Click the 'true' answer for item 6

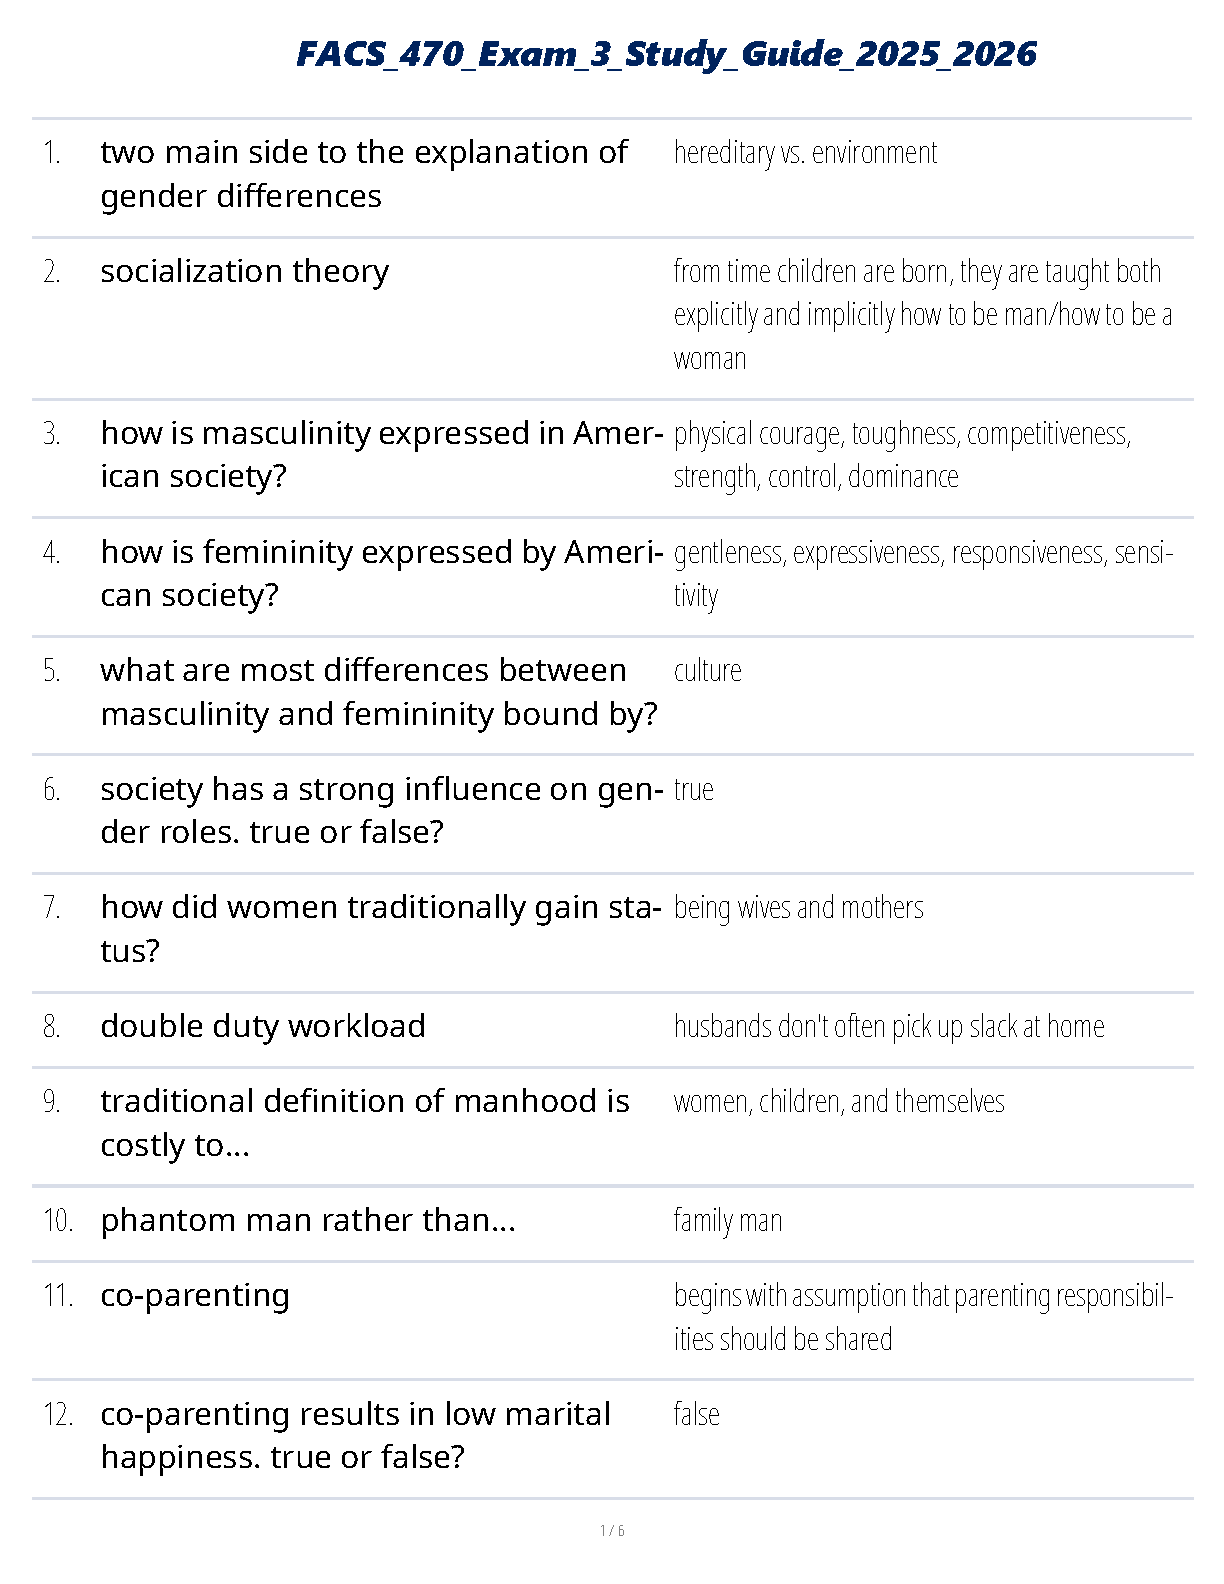[694, 790]
